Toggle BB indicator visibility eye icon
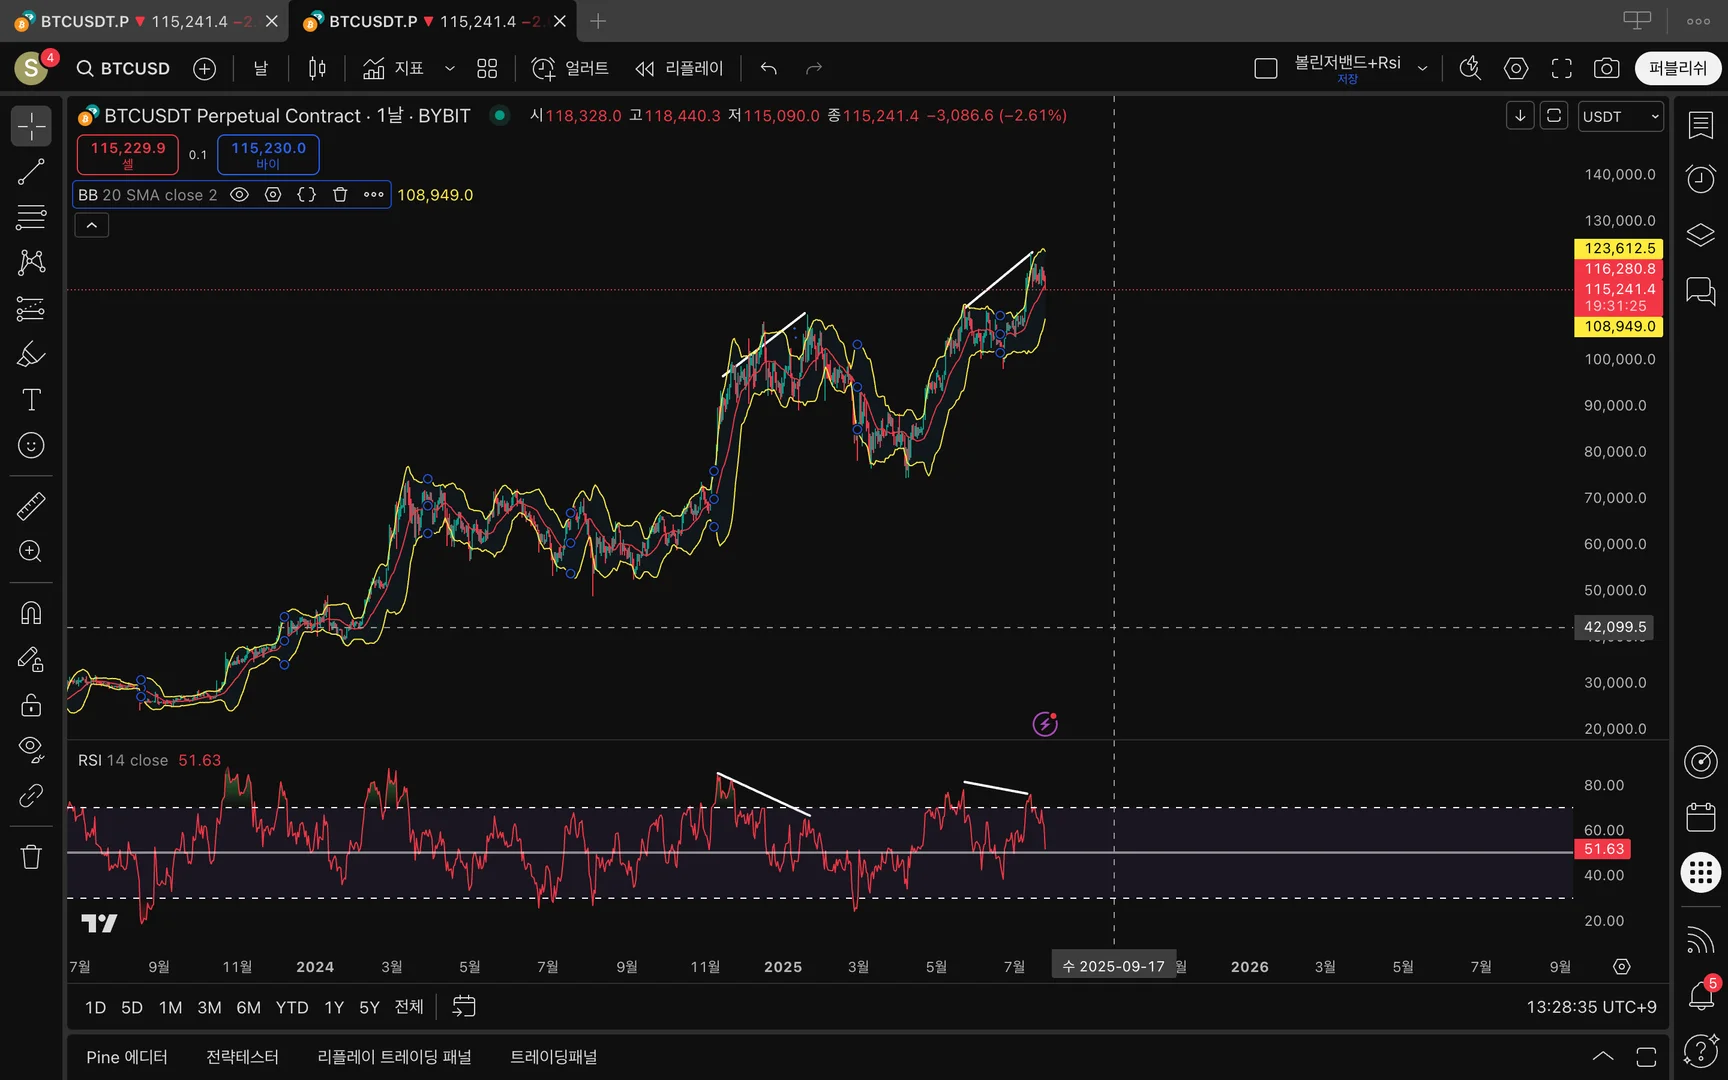This screenshot has height=1080, width=1728. click(x=239, y=195)
